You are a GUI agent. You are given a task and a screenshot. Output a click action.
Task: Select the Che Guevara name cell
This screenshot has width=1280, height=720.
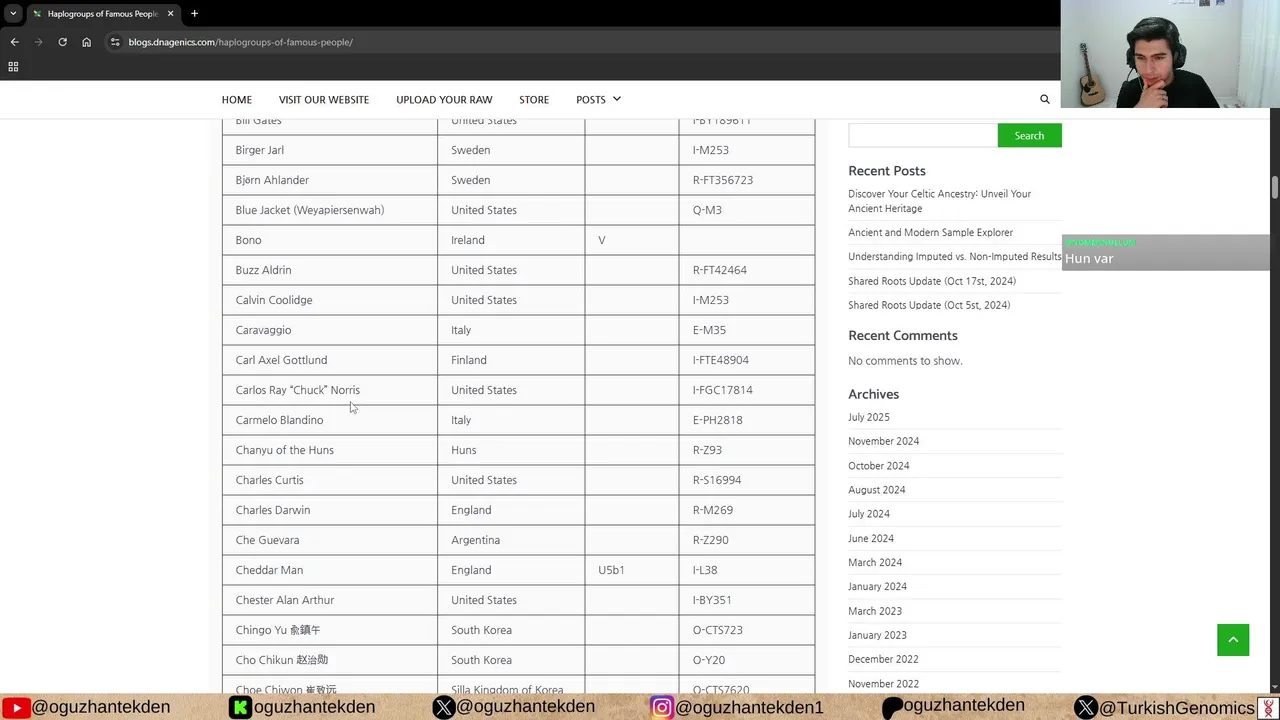click(x=330, y=540)
